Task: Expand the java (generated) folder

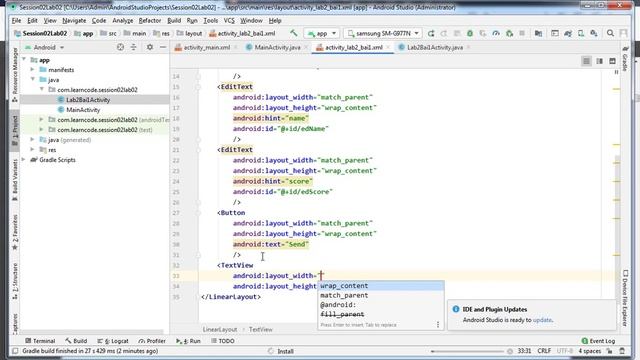Action: pyautogui.click(x=33, y=140)
